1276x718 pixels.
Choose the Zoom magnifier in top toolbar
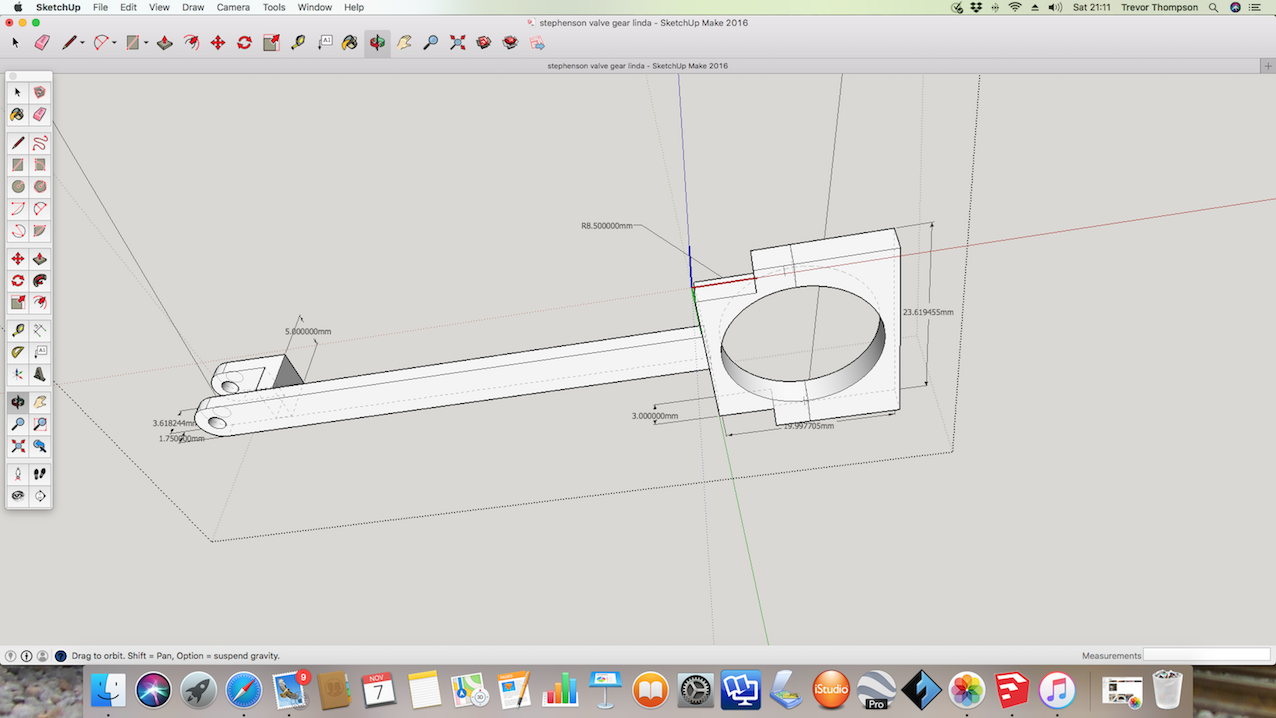(431, 43)
